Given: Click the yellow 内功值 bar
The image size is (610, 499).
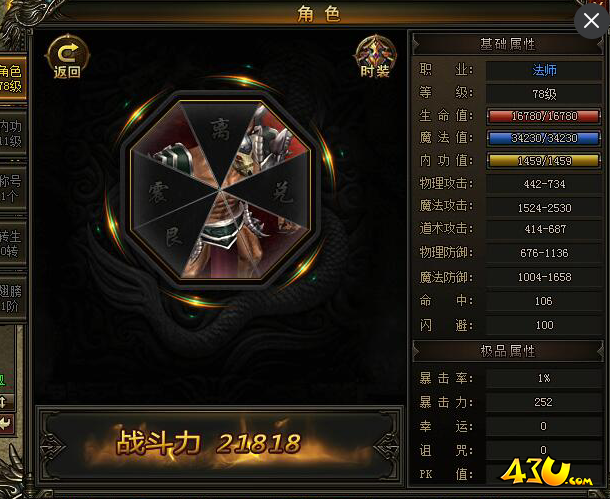Looking at the screenshot, I should (x=544, y=161).
